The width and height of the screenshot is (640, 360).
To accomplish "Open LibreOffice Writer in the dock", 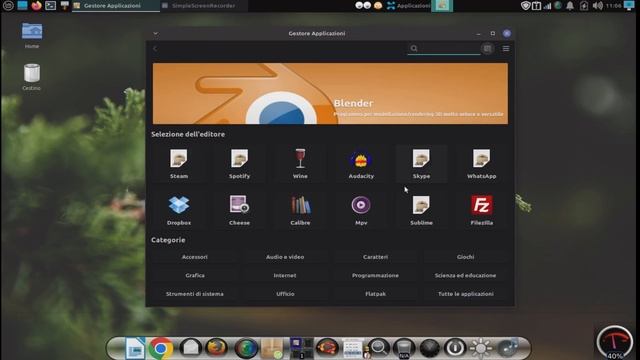I will pyautogui.click(x=134, y=348).
